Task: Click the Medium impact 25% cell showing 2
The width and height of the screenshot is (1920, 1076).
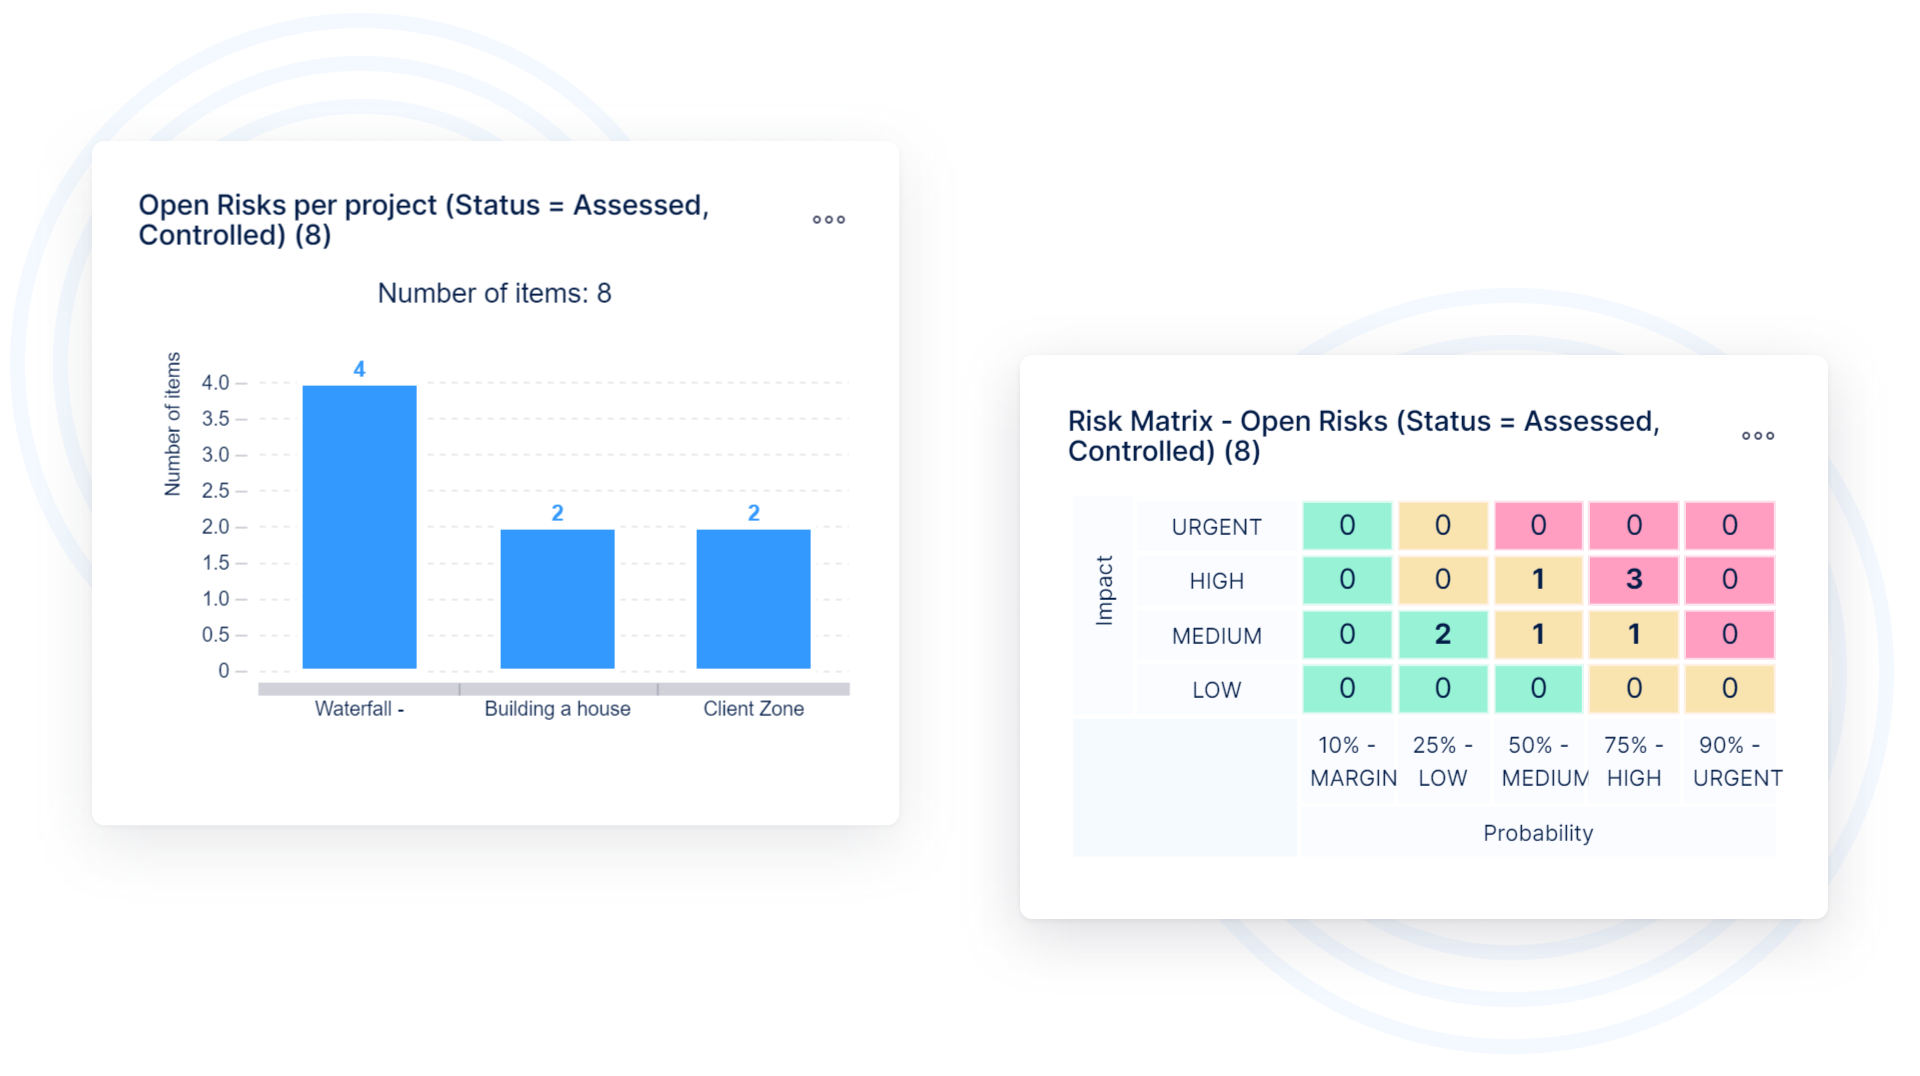Action: click(x=1442, y=634)
